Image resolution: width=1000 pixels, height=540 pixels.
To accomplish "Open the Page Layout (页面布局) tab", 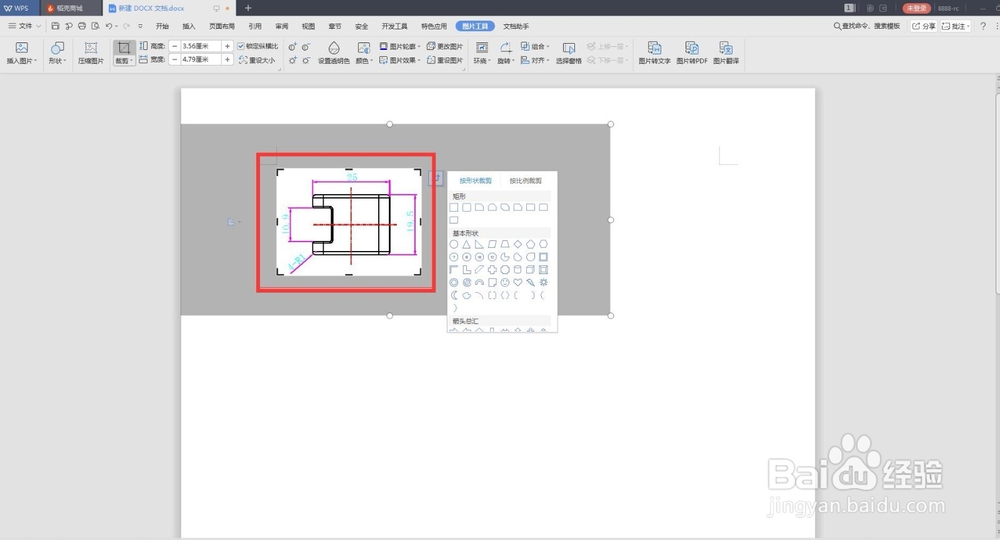I will click(222, 26).
